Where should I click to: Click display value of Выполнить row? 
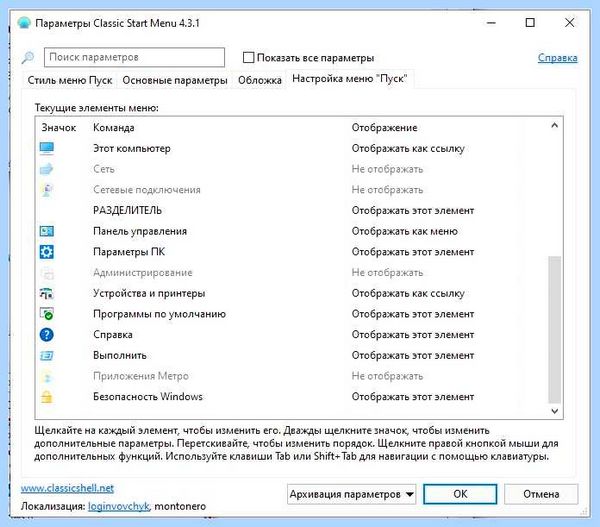point(412,355)
